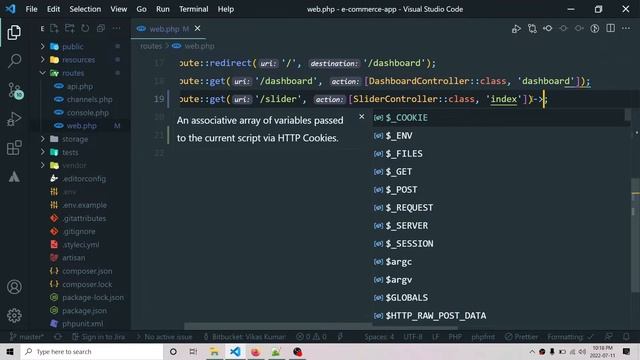This screenshot has width=640, height=360.
Task: Open errors and warnings status item
Action: tap(311, 337)
